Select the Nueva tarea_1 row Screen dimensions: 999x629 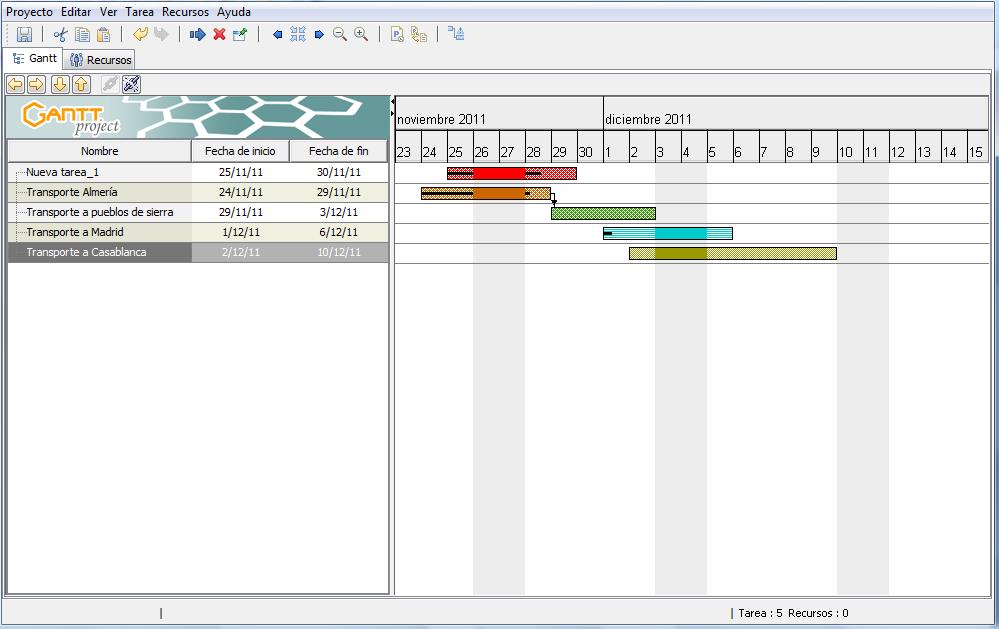198,172
